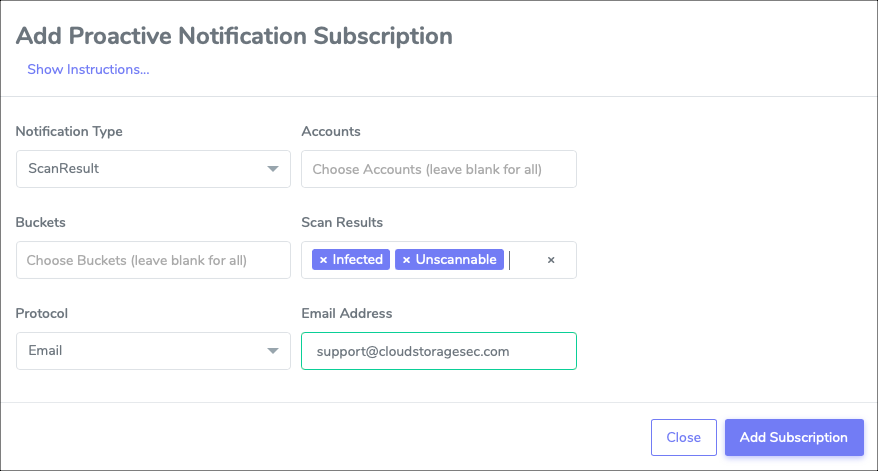This screenshot has width=878, height=471.
Task: Expand the Notification Type dropdown arrow
Action: pos(273,169)
